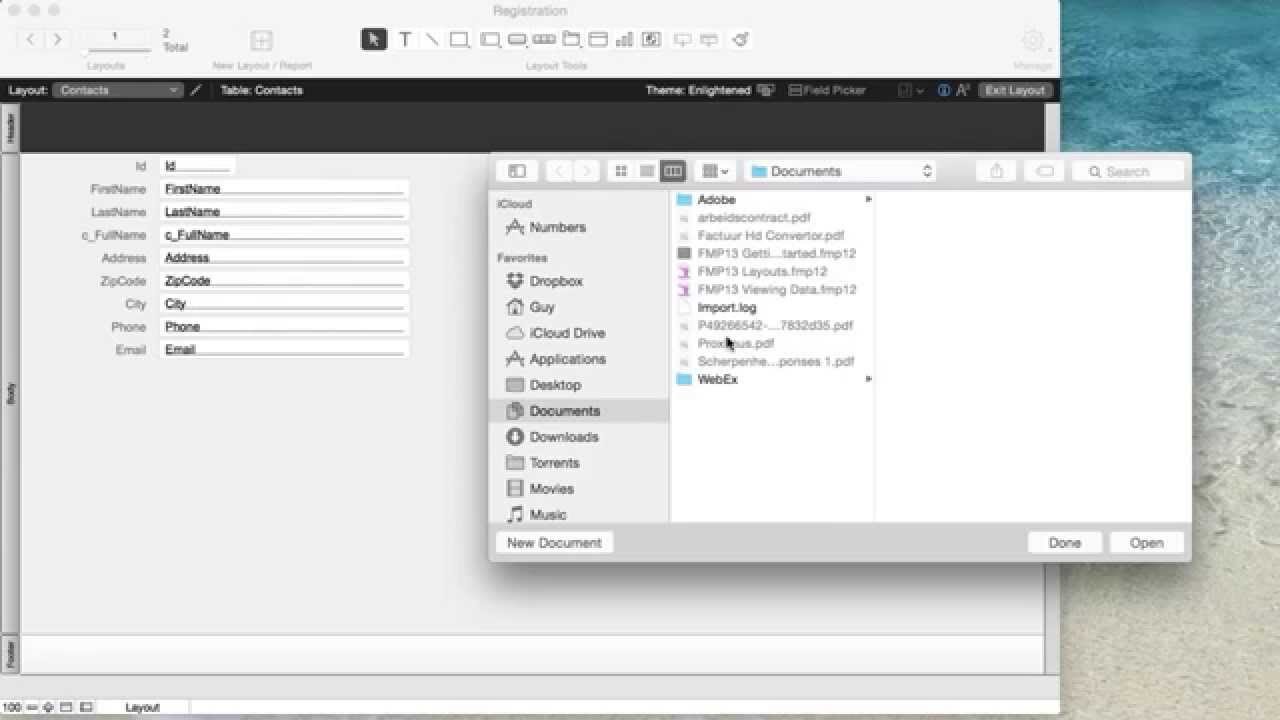
Task: Click the edit tags button
Action: 1045,171
